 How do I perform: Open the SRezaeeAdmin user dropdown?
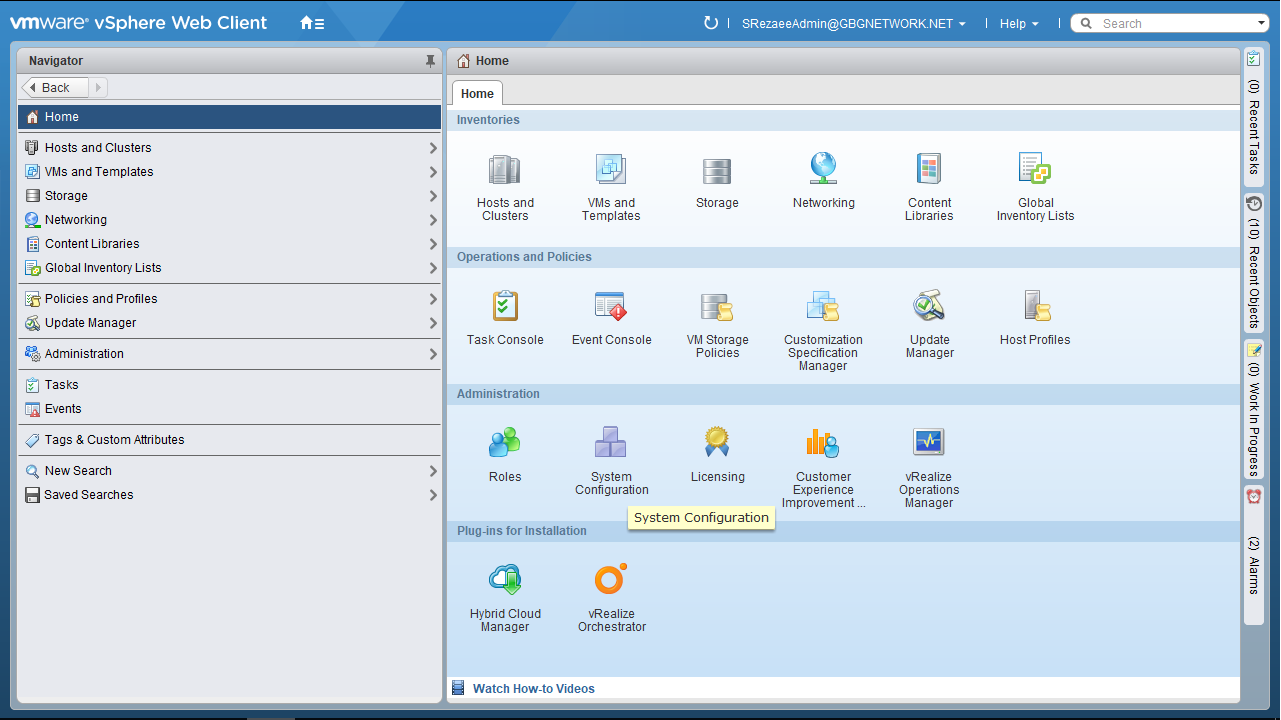tap(854, 24)
